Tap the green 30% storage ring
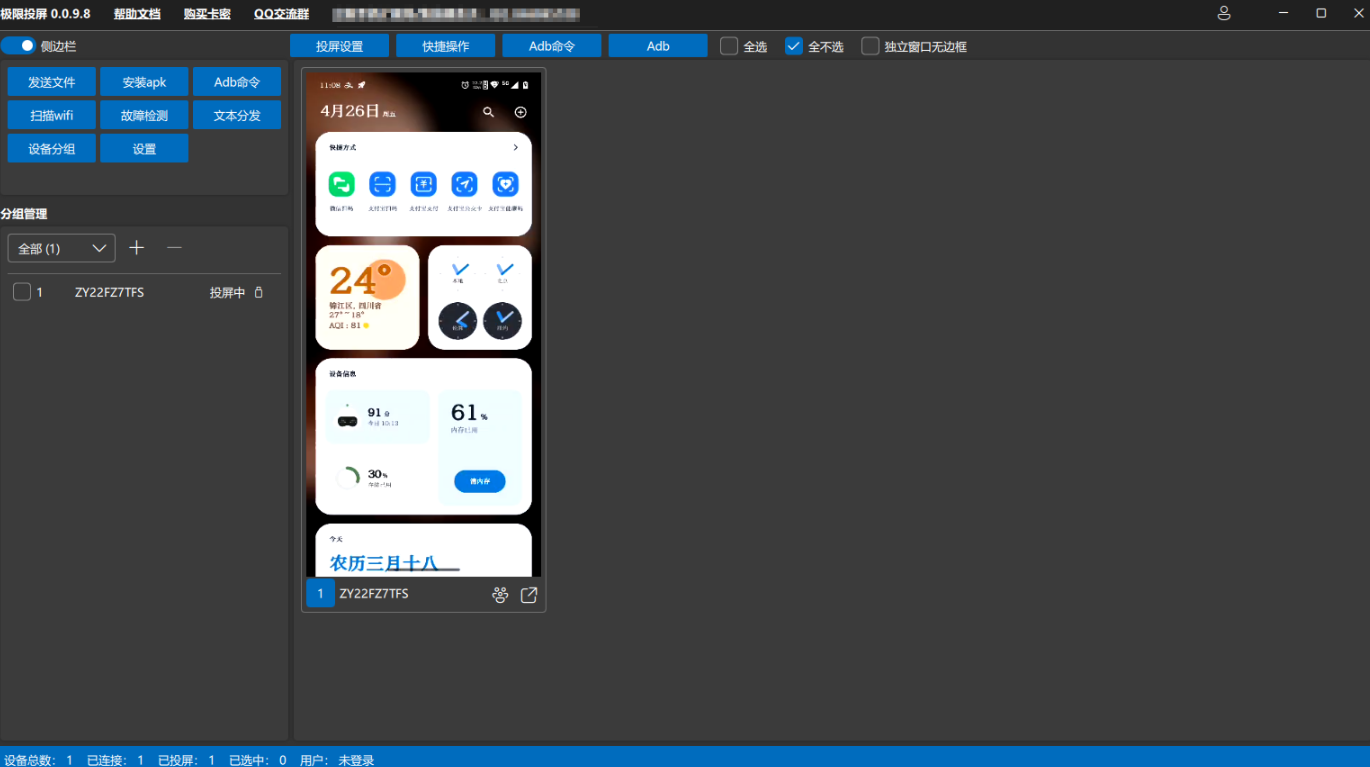 [x=348, y=478]
